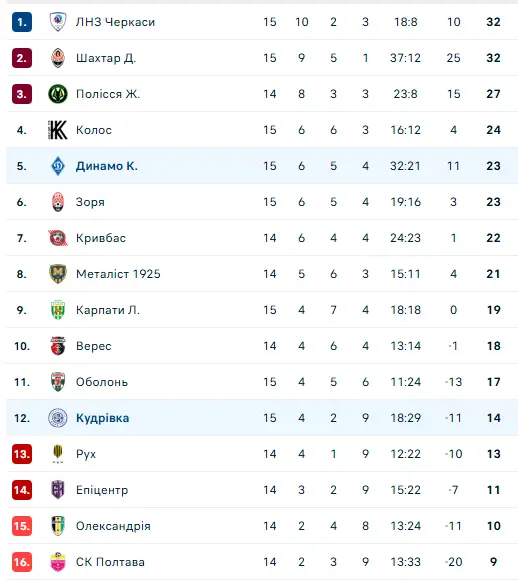Click the Зоря team crest
The height and width of the screenshot is (583, 518).
coord(58,202)
